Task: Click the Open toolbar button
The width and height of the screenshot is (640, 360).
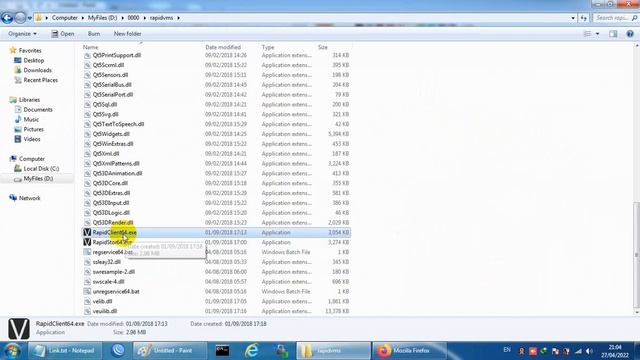Action: point(63,34)
